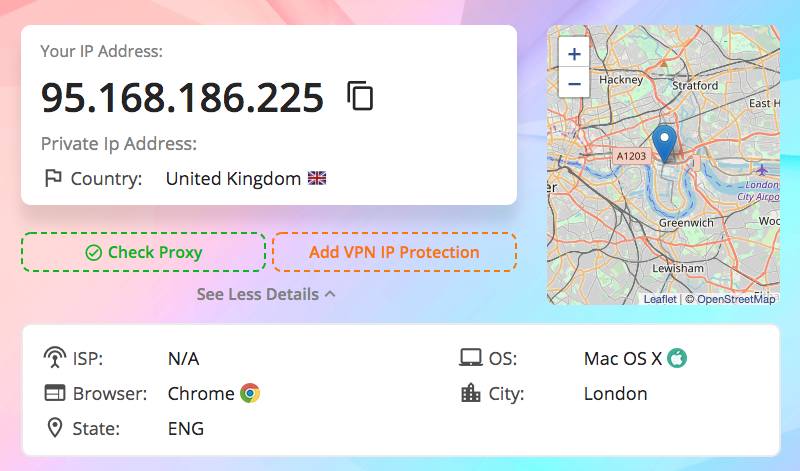The width and height of the screenshot is (800, 471).
Task: Collapse details with See Less Details
Action: (x=266, y=294)
